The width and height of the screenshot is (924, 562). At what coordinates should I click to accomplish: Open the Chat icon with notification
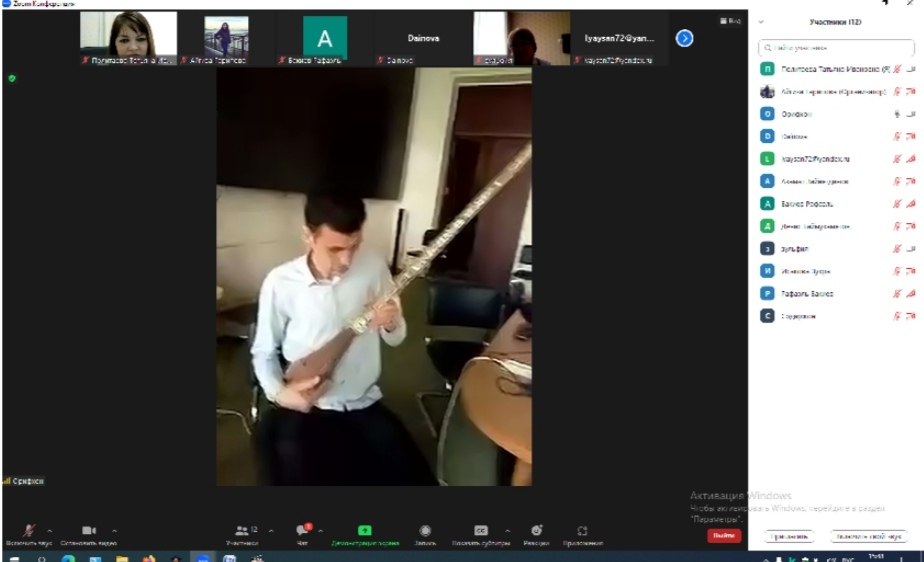302,531
